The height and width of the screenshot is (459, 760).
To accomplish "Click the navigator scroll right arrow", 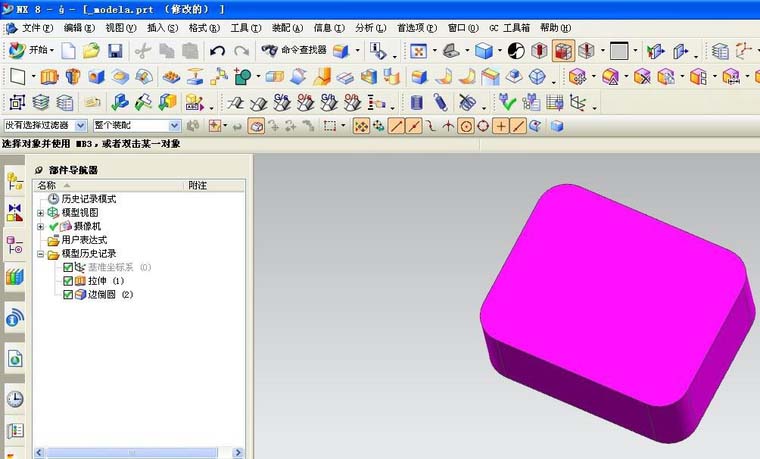I will coord(238,453).
